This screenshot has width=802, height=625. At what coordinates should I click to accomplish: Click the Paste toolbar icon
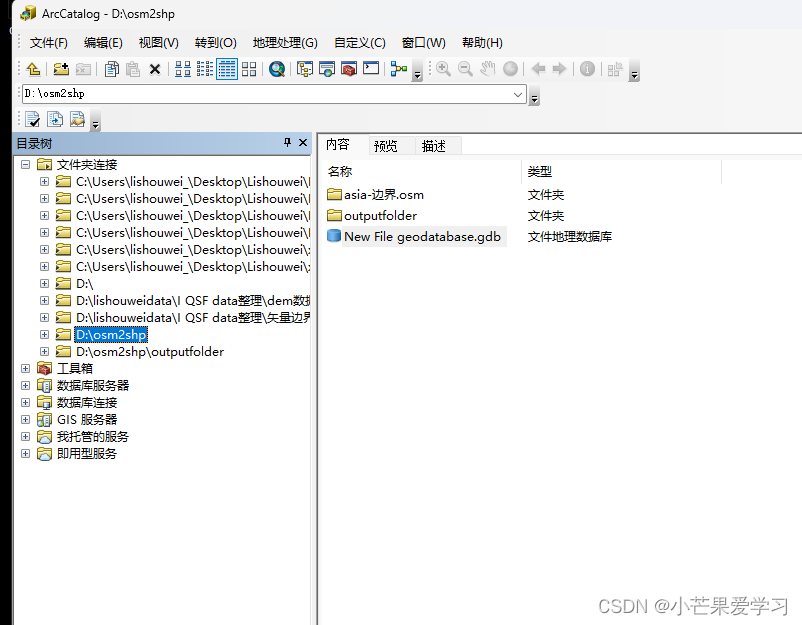tap(133, 69)
